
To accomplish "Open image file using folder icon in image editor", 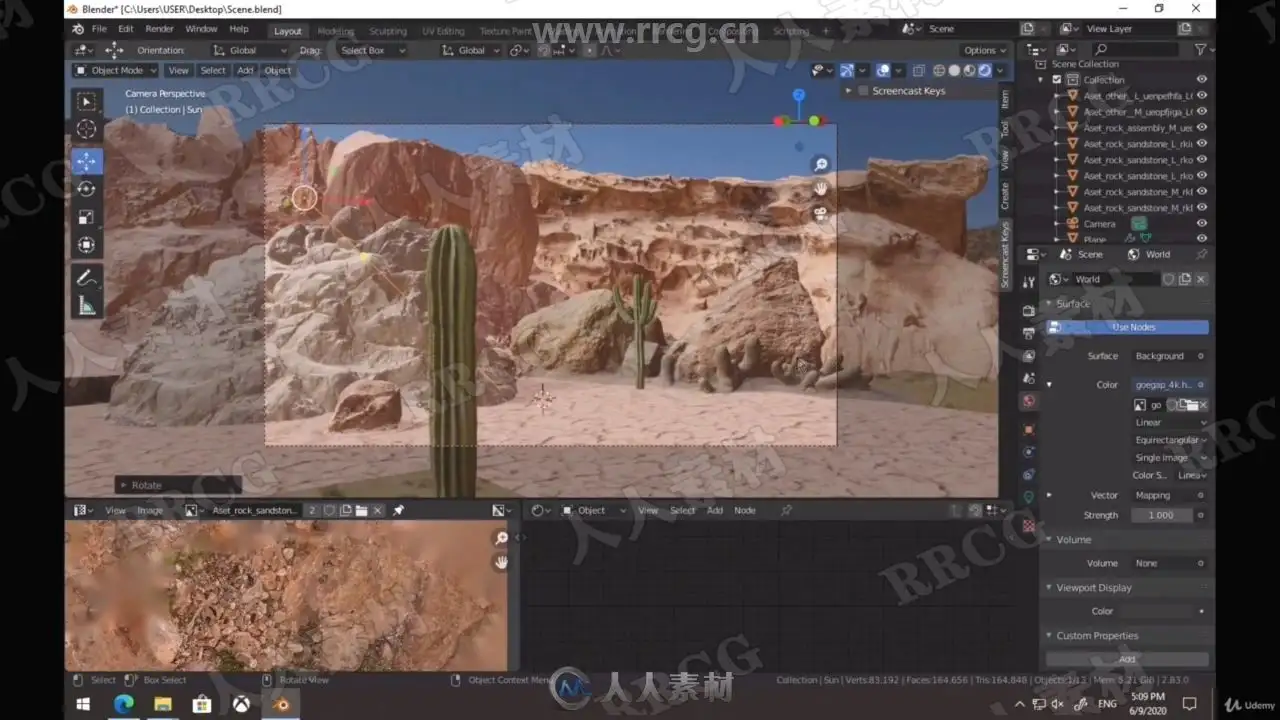I will [x=361, y=510].
